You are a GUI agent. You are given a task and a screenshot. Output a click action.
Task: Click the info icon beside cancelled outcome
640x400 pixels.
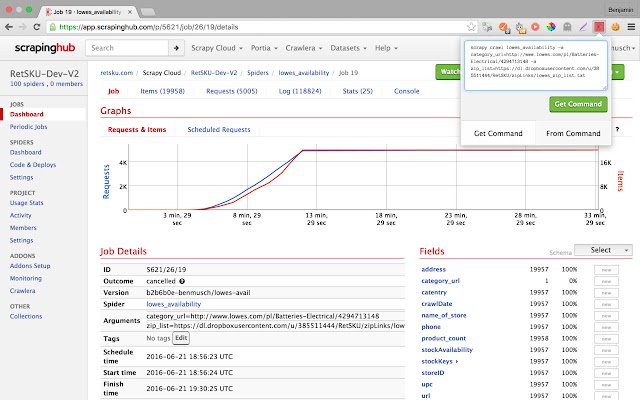tap(182, 281)
